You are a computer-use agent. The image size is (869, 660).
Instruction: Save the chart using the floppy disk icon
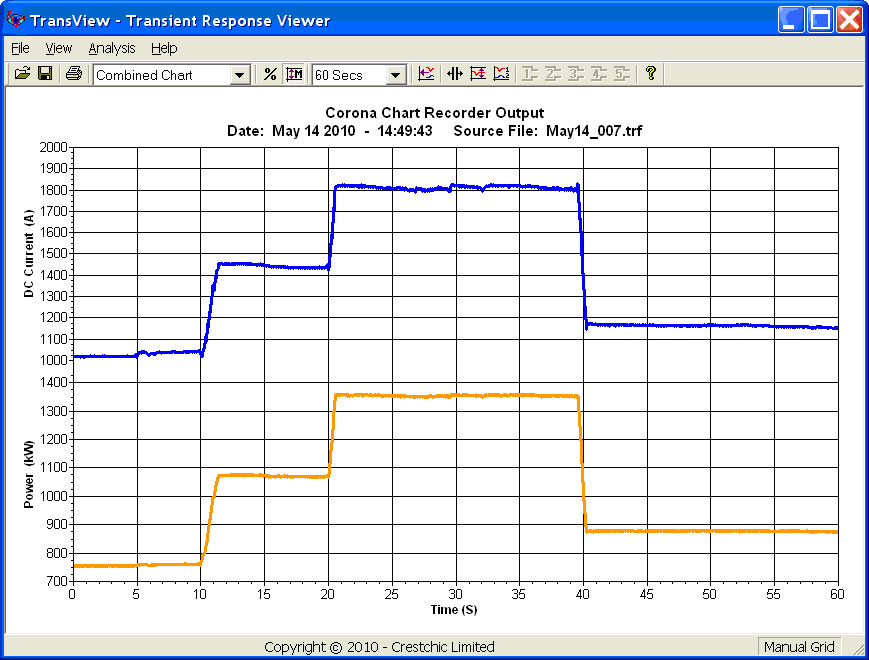(x=45, y=74)
